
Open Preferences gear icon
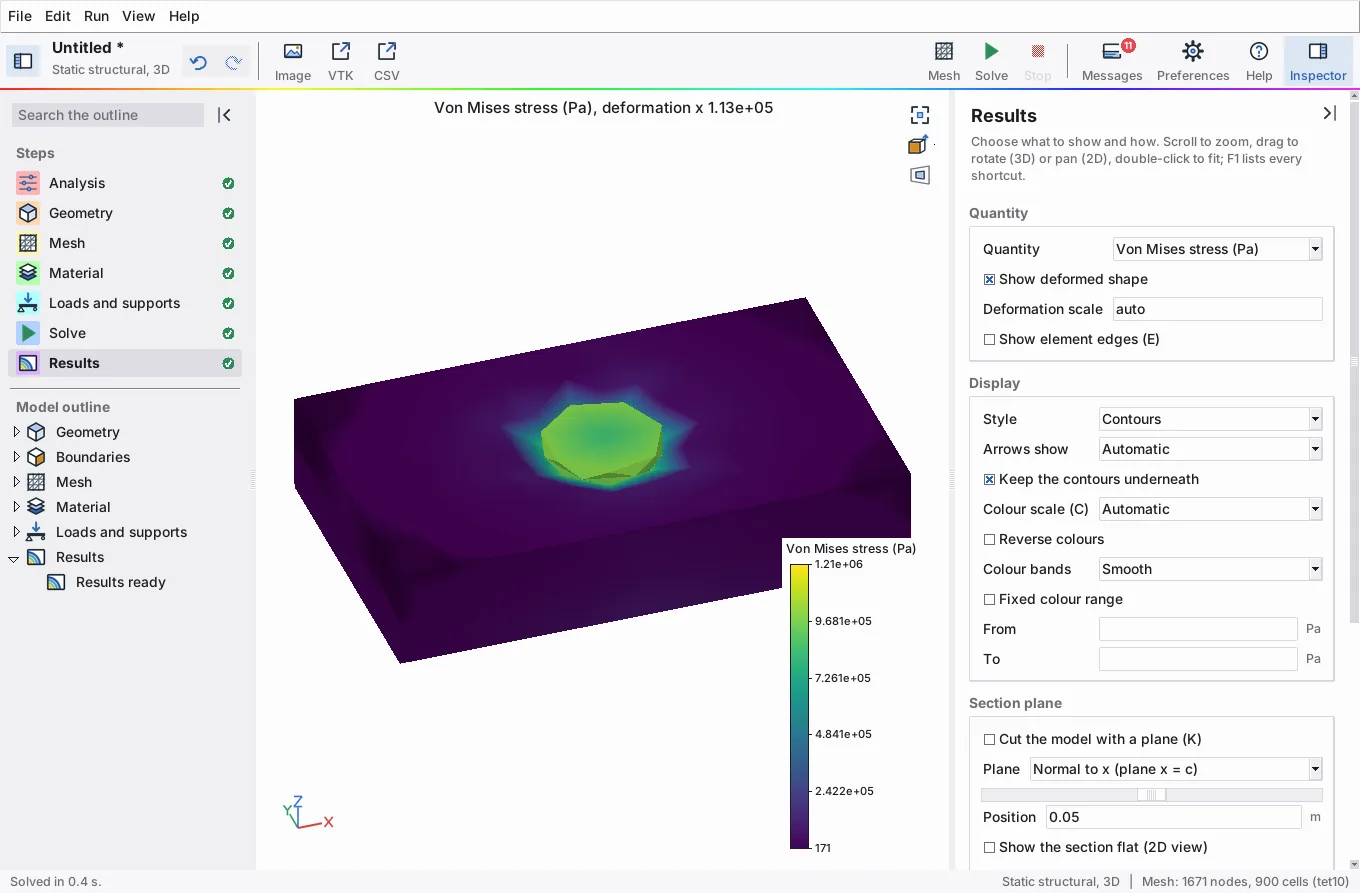click(x=1193, y=61)
